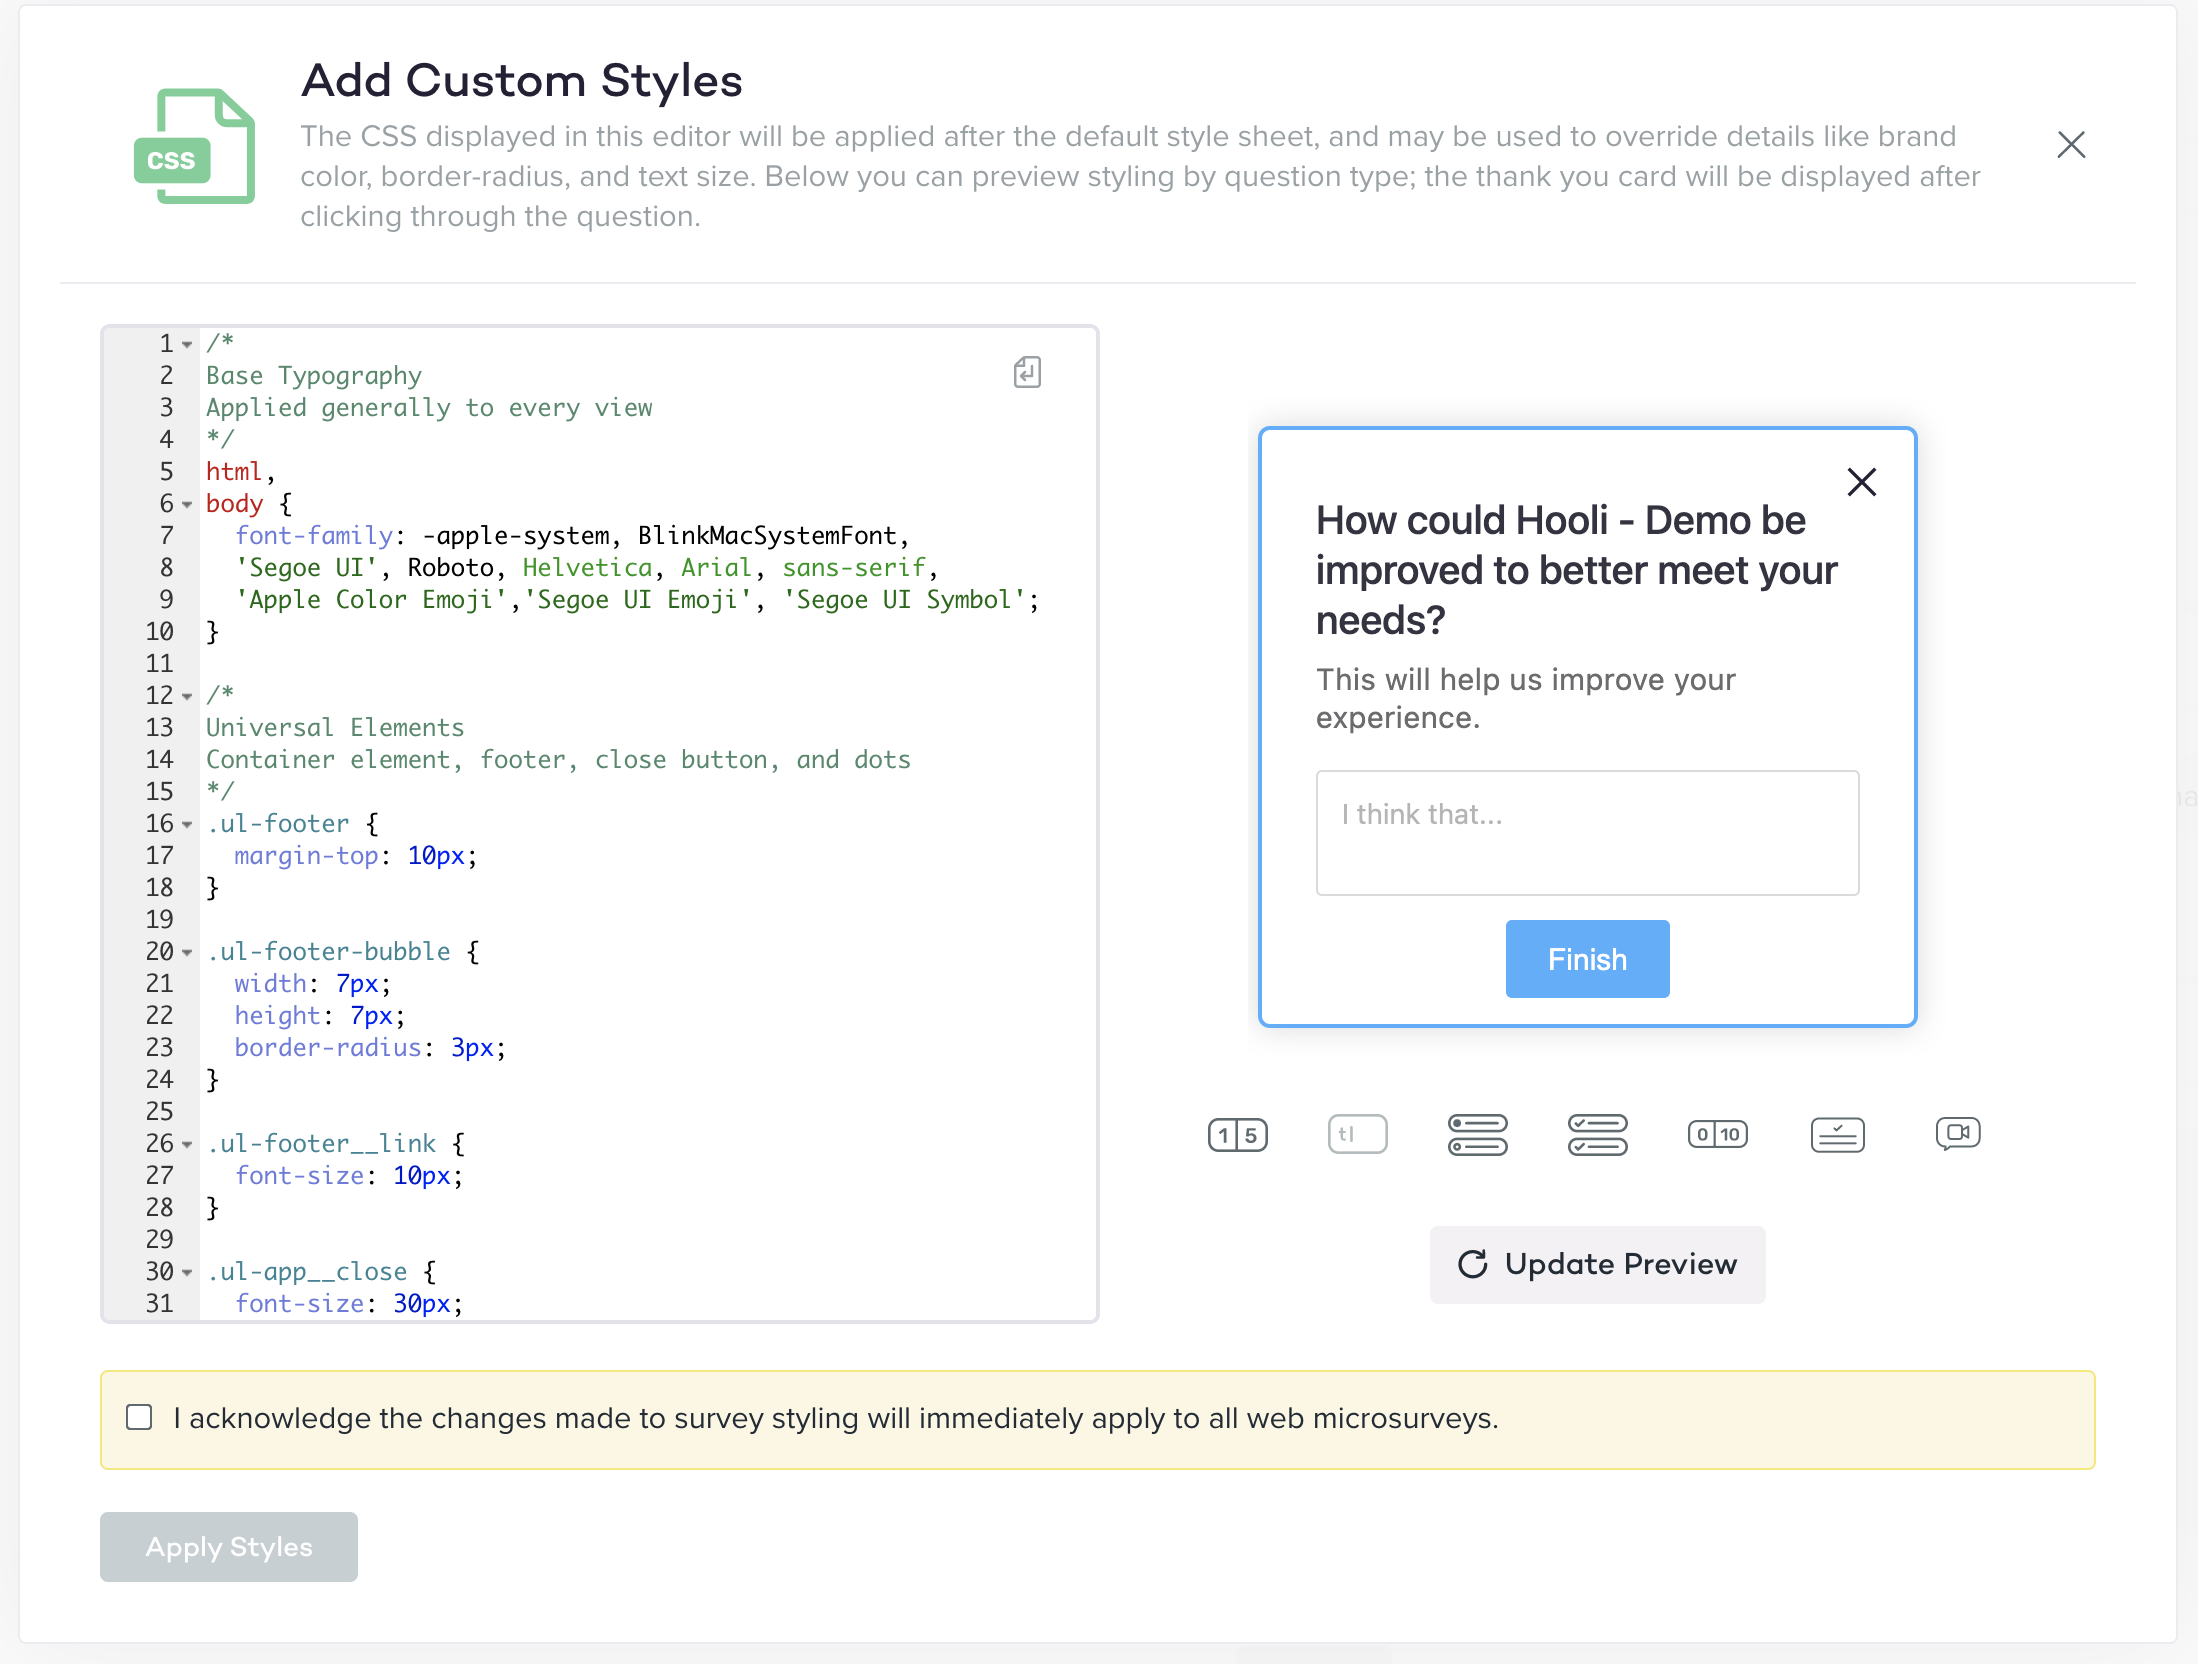Select the multiple-choice checkmark question preview icon
This screenshot has height=1664, width=2198.
pos(1597,1135)
